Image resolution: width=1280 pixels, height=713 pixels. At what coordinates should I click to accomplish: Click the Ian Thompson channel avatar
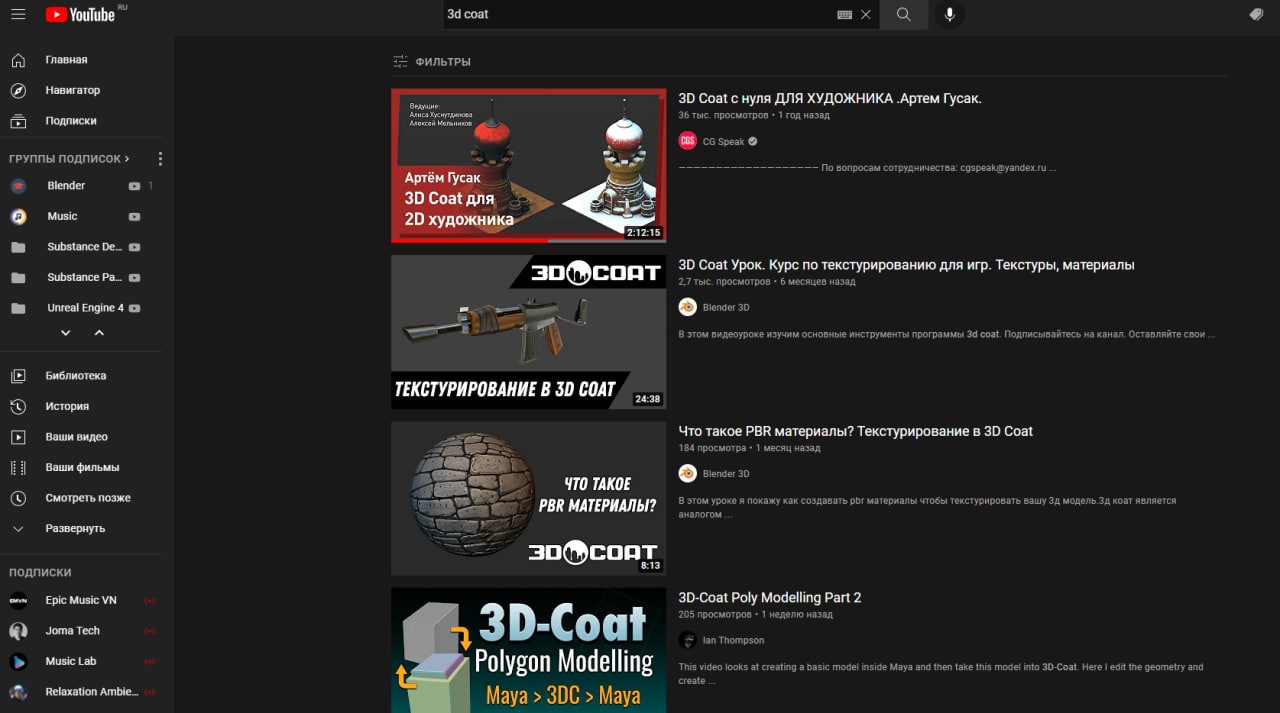click(x=688, y=639)
